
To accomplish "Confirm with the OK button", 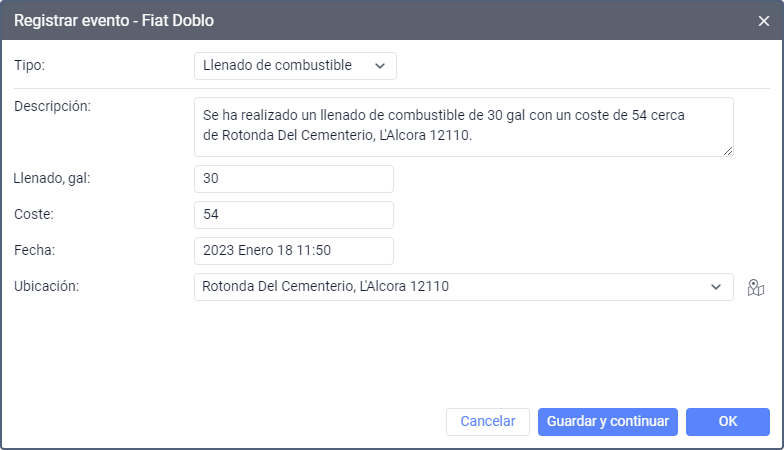I will pyautogui.click(x=727, y=422).
